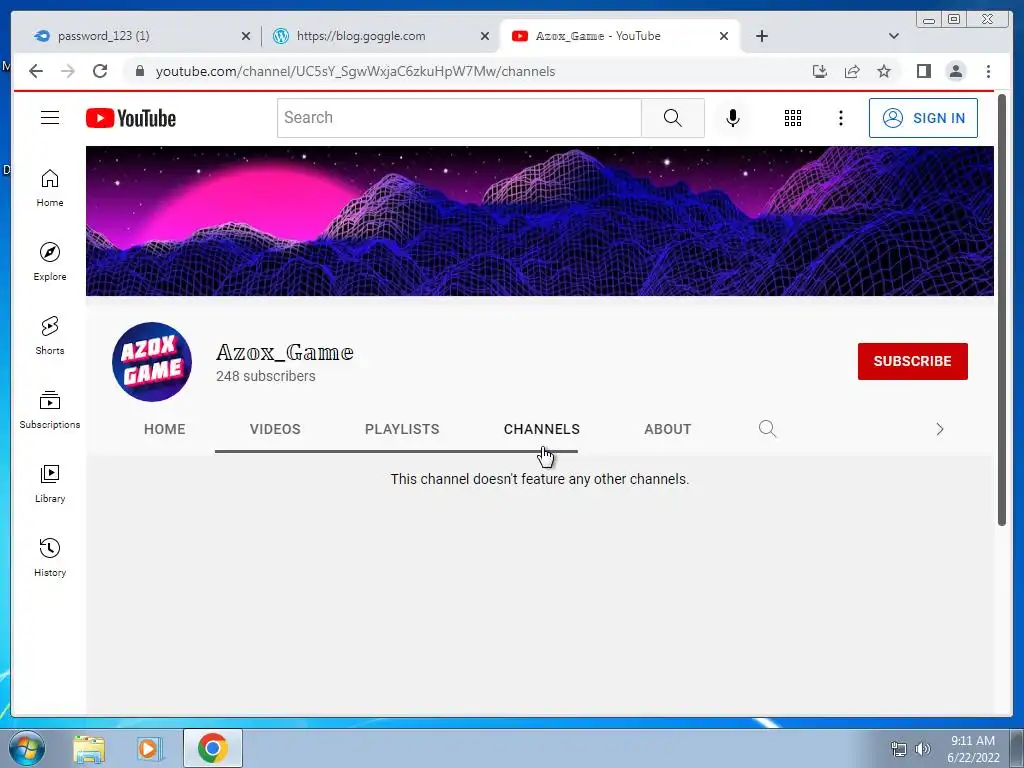Click the channel banner image
Image resolution: width=1024 pixels, height=768 pixels.
[539, 221]
